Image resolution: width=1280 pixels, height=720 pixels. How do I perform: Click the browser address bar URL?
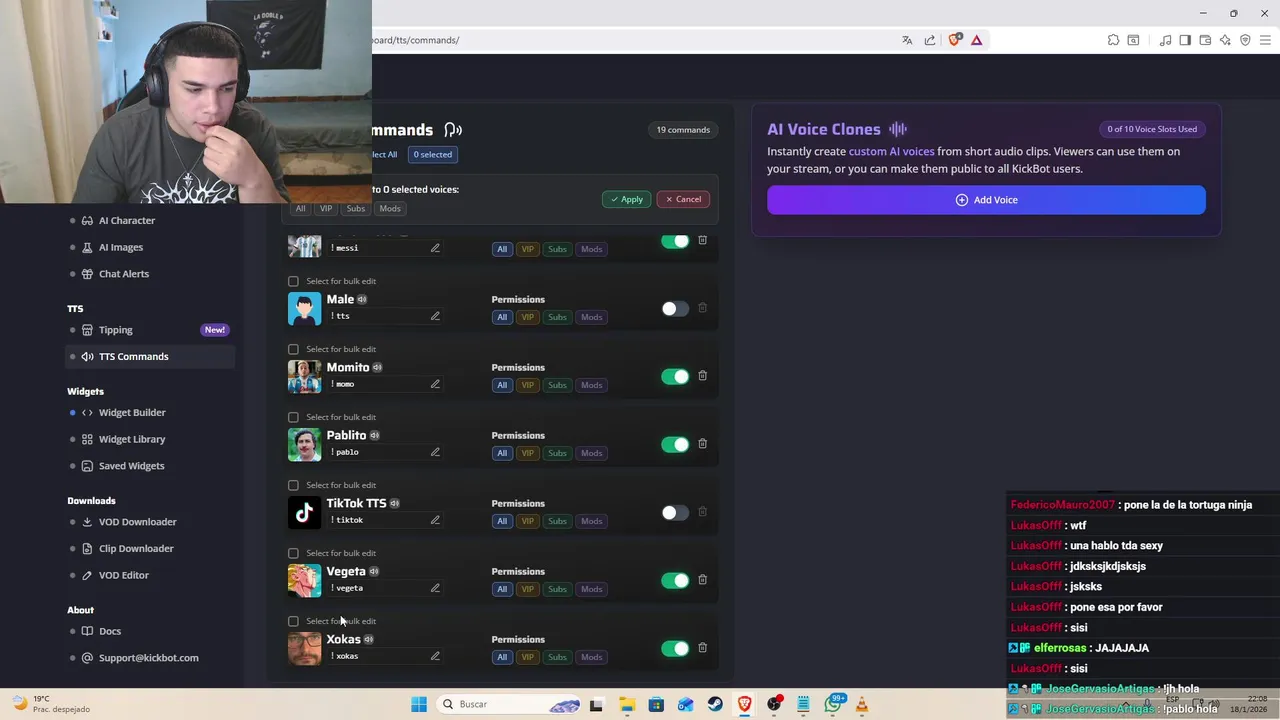tap(415, 40)
